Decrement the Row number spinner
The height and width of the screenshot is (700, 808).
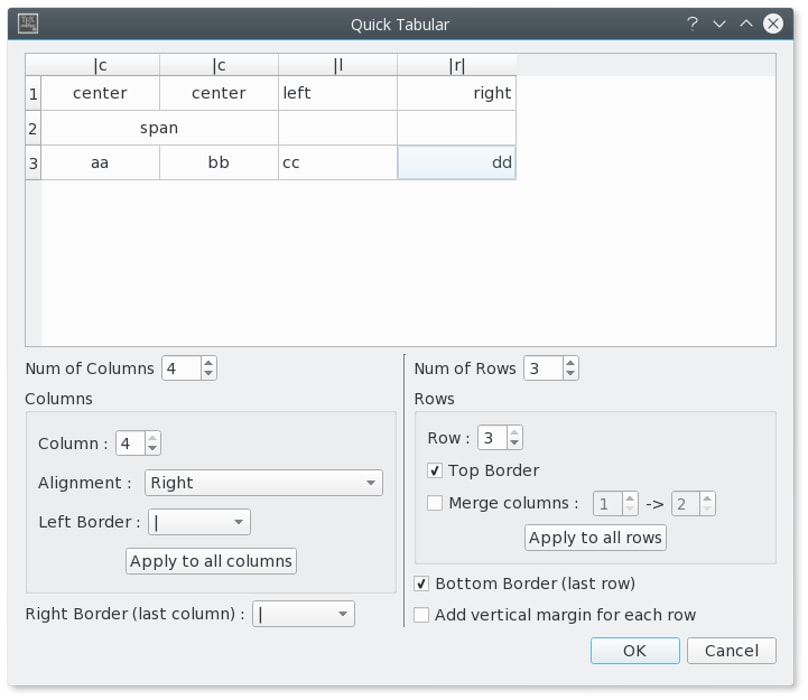click(x=514, y=443)
